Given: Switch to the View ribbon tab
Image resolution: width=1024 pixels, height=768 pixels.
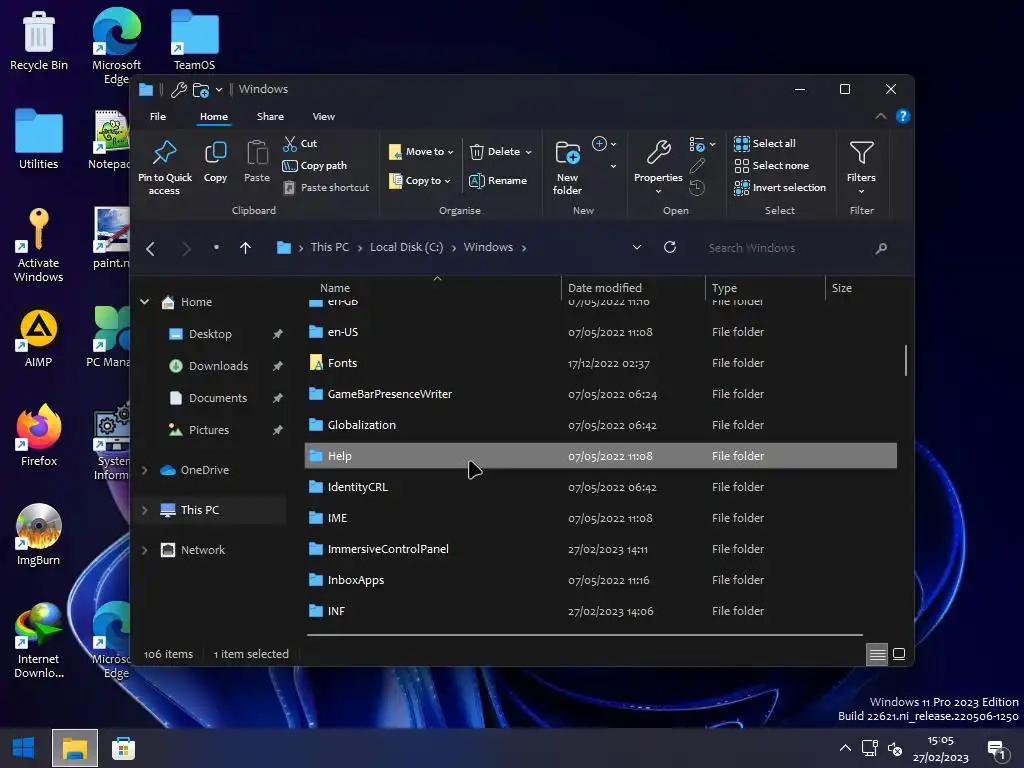Looking at the screenshot, I should pos(323,116).
